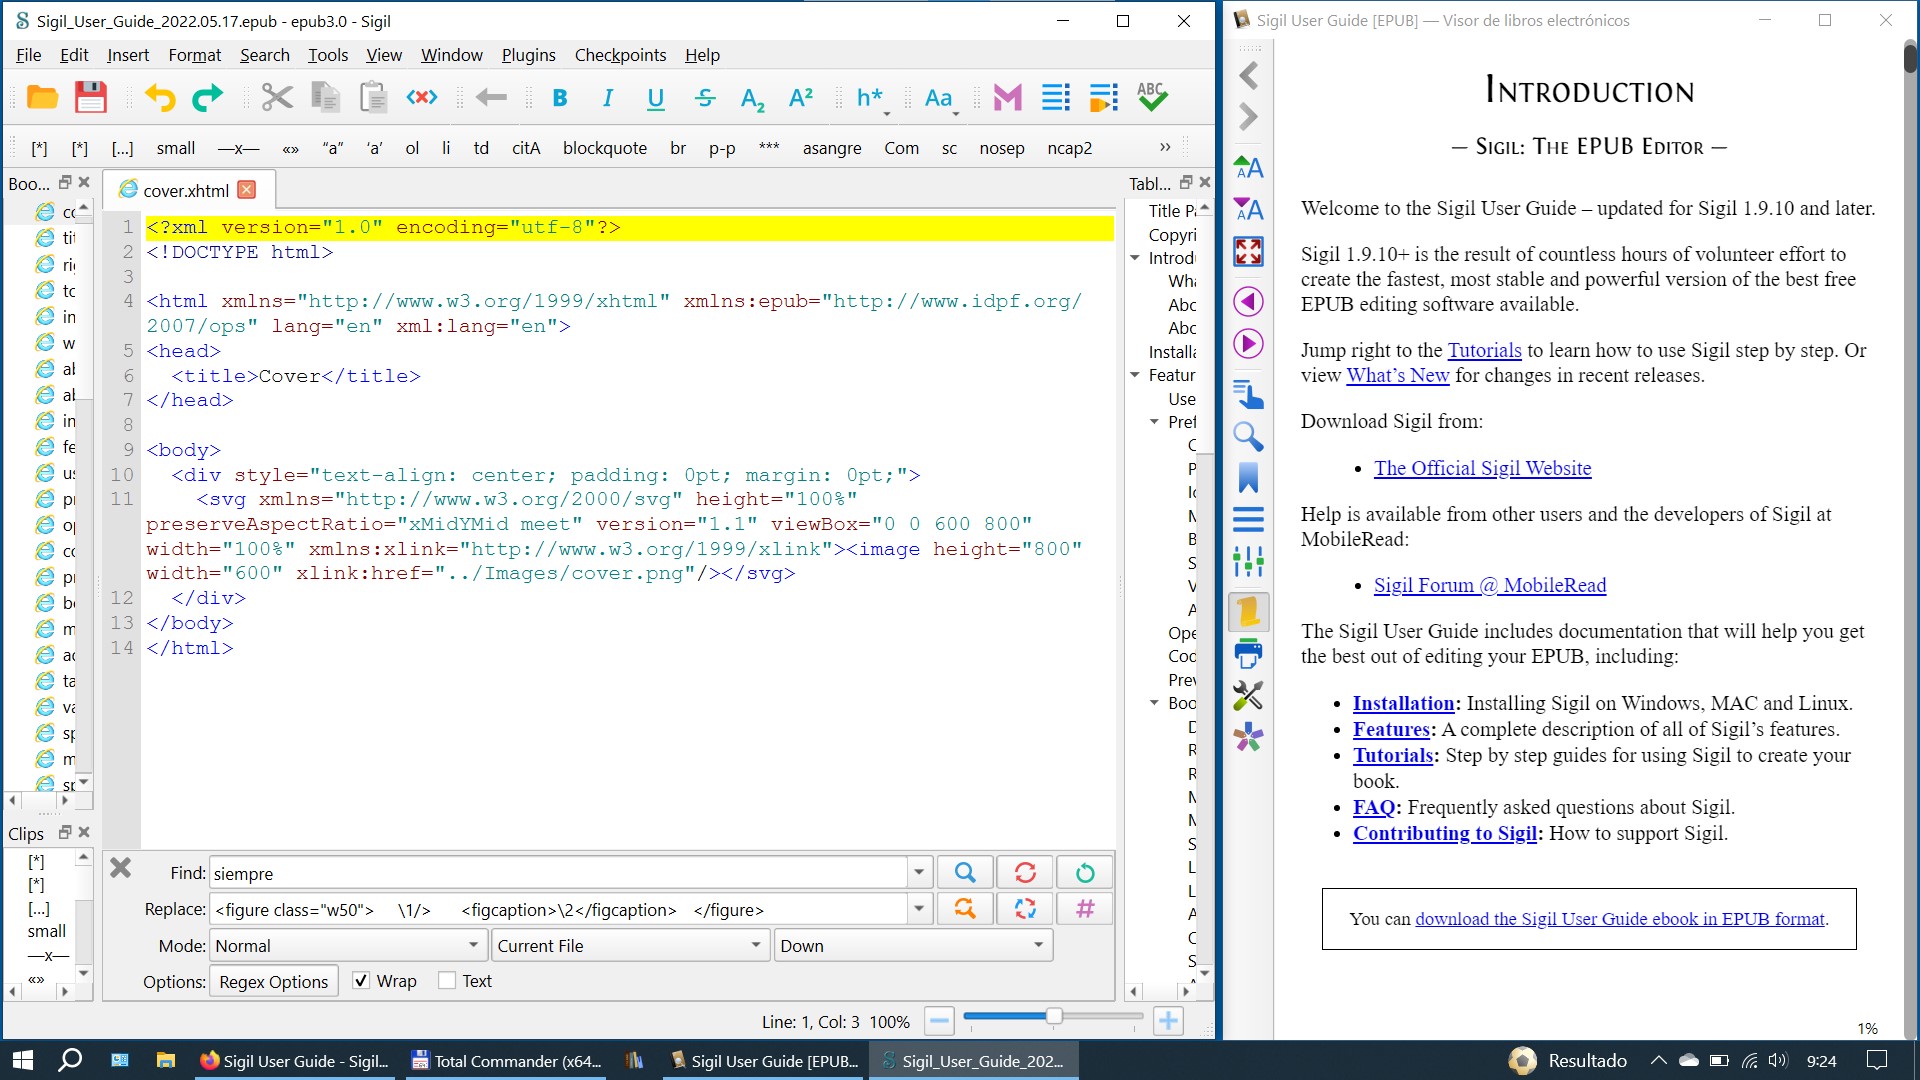1920x1080 pixels.
Task: Toggle full screen in ebook viewer
Action: pyautogui.click(x=1248, y=251)
